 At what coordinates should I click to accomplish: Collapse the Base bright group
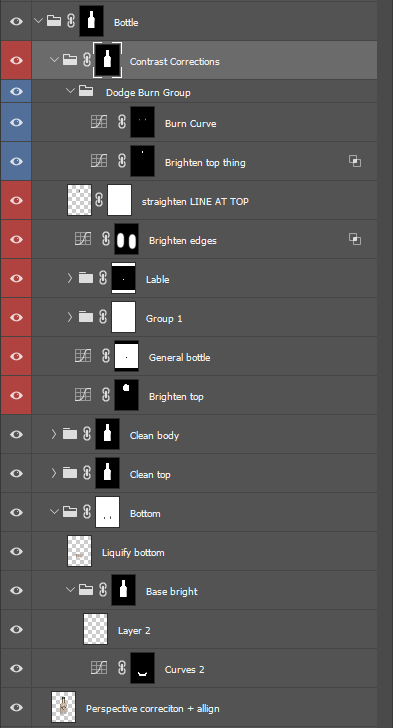pyautogui.click(x=70, y=590)
